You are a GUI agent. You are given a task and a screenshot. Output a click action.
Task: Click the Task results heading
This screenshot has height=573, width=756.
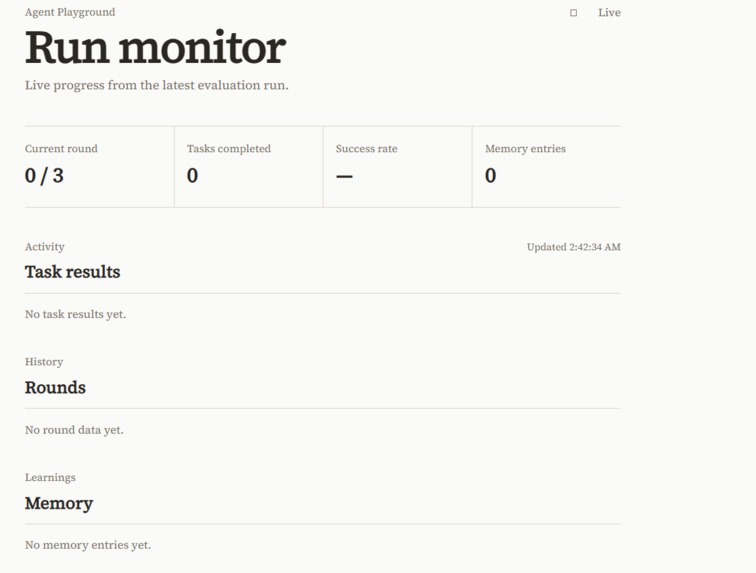tap(72, 272)
